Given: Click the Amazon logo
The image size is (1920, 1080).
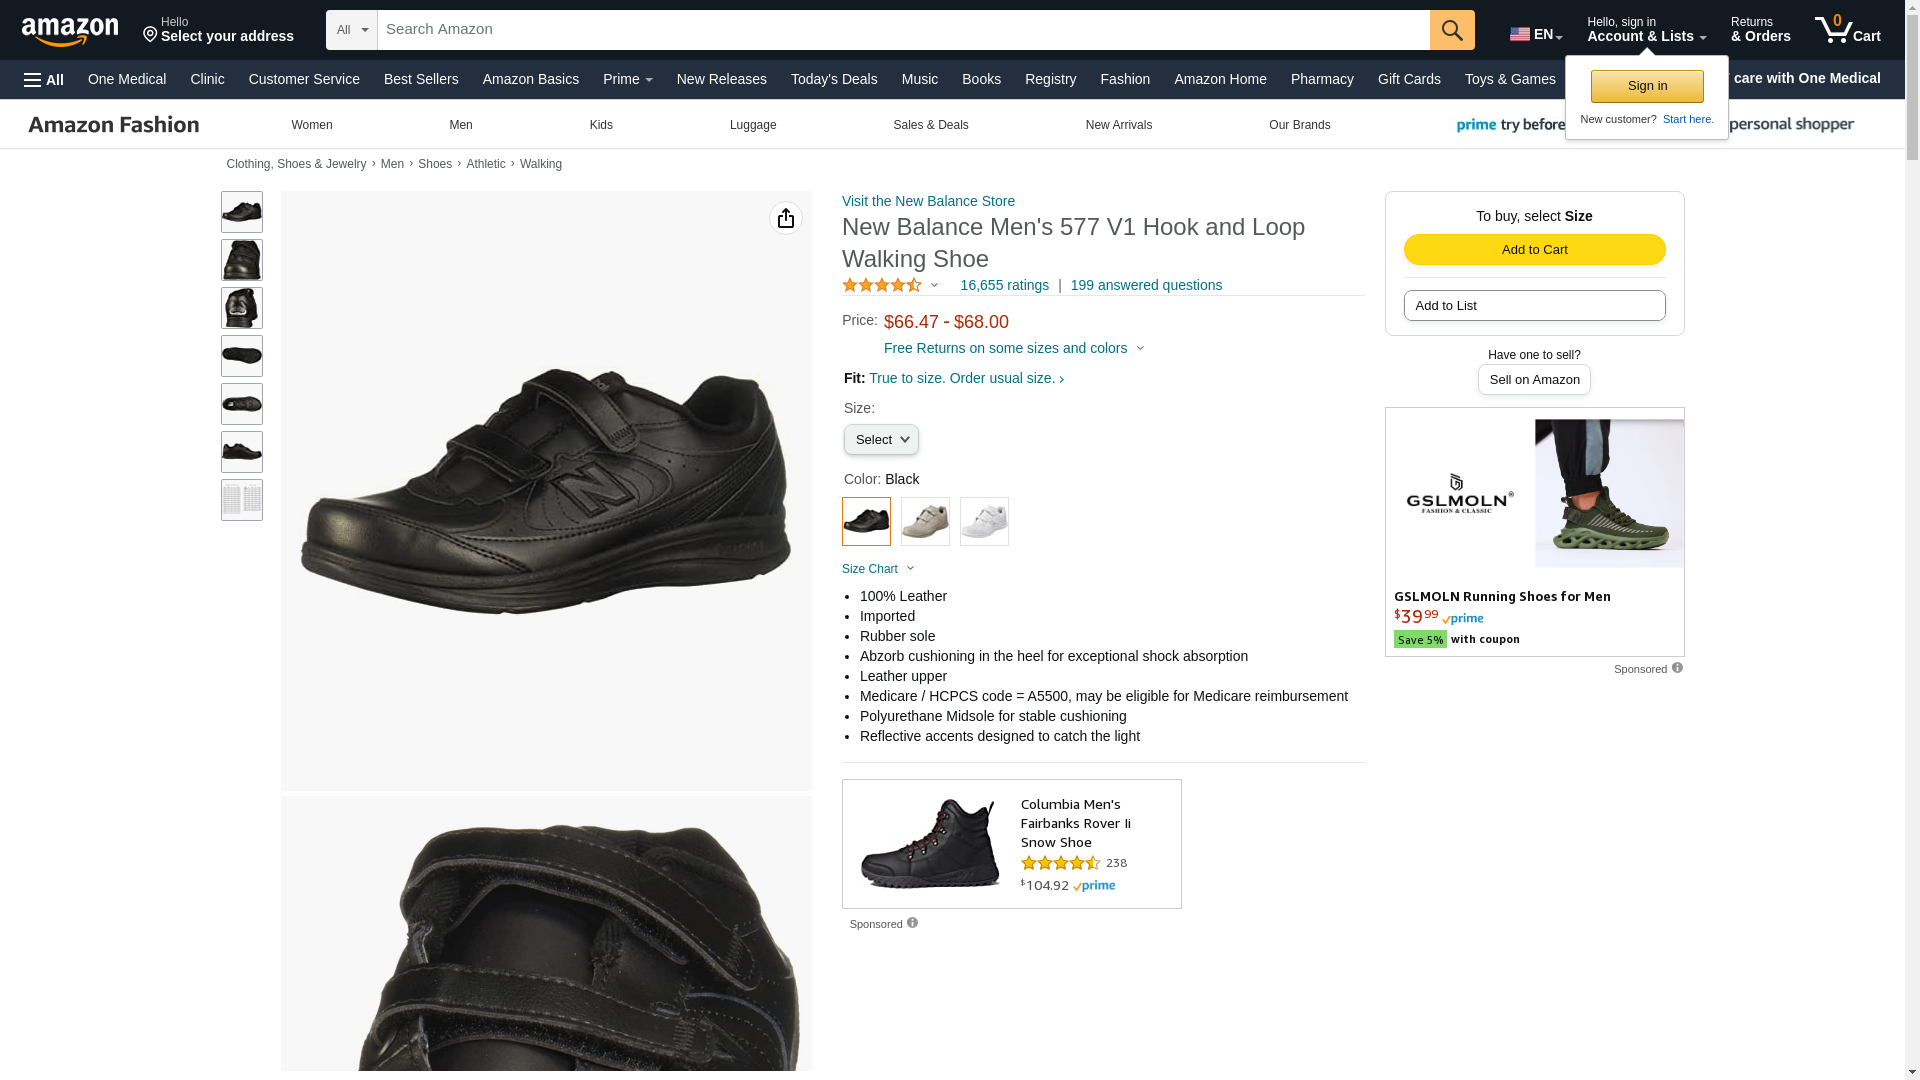Looking at the screenshot, I should (70, 31).
